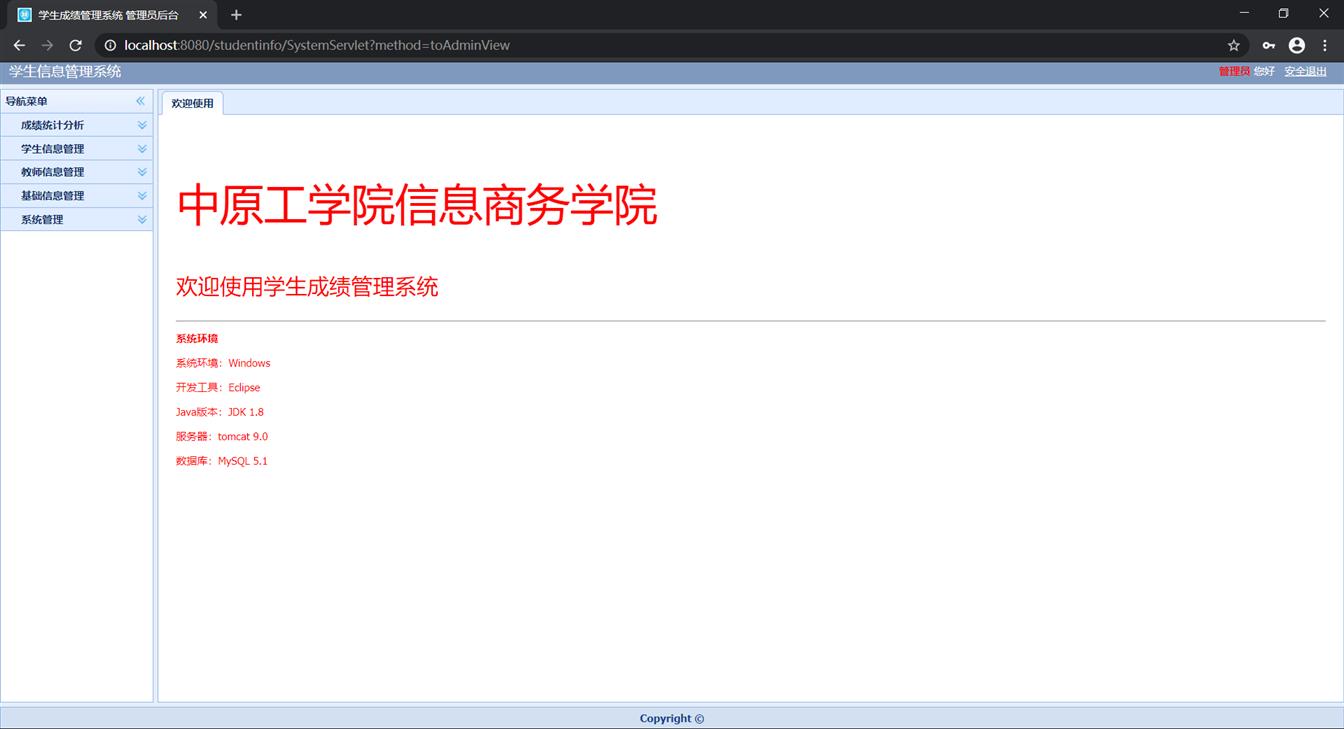Click the Copyright © footer text
1344x729 pixels.
(672, 718)
